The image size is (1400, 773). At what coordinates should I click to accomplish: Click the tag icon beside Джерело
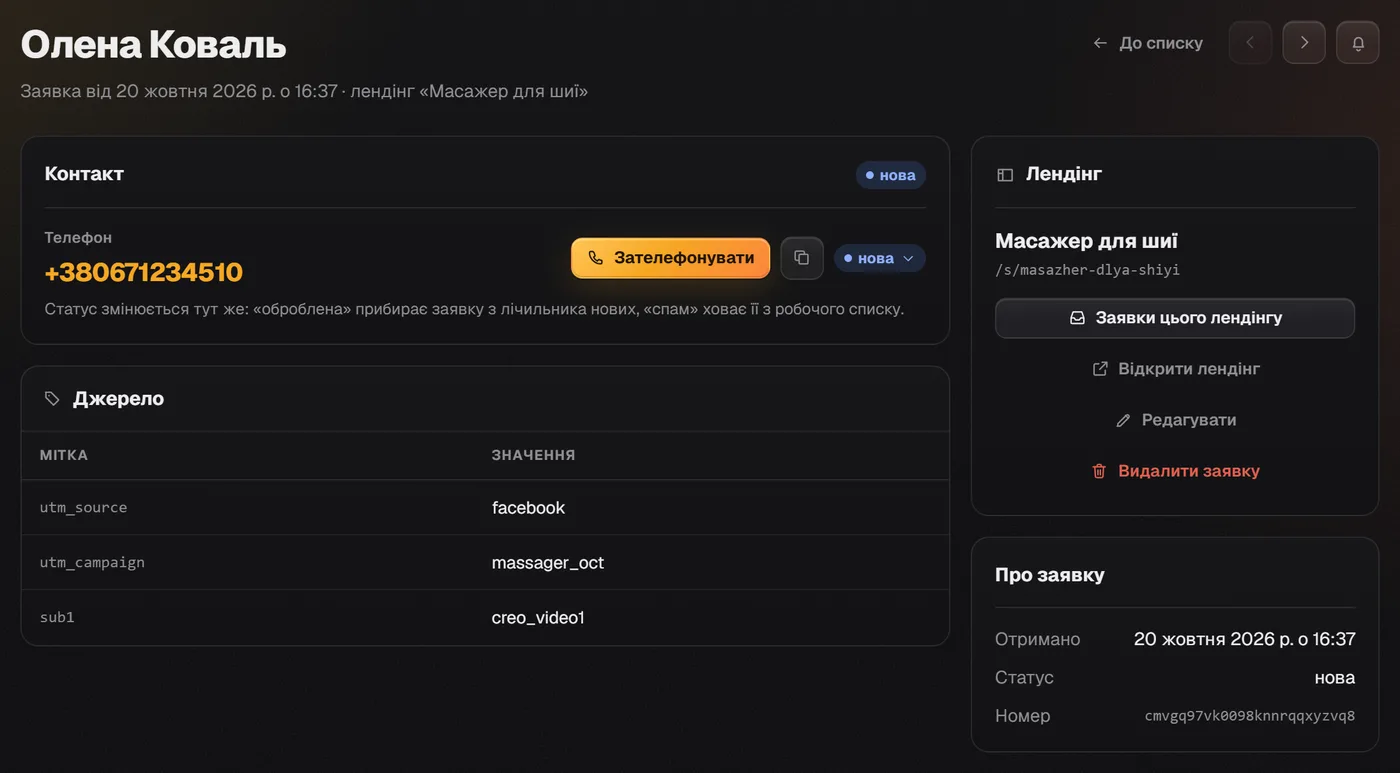[x=52, y=399]
